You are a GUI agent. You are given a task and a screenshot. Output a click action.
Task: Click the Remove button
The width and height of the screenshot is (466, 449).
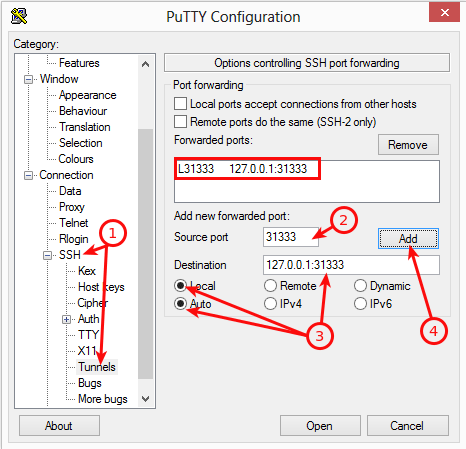click(408, 145)
